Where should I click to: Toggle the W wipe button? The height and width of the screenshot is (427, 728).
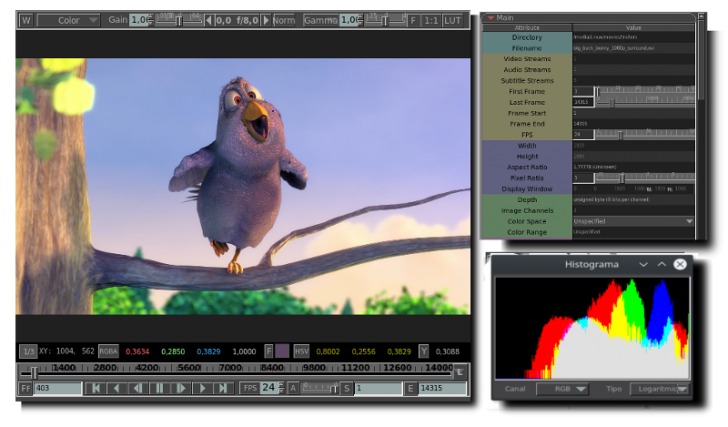(26, 20)
